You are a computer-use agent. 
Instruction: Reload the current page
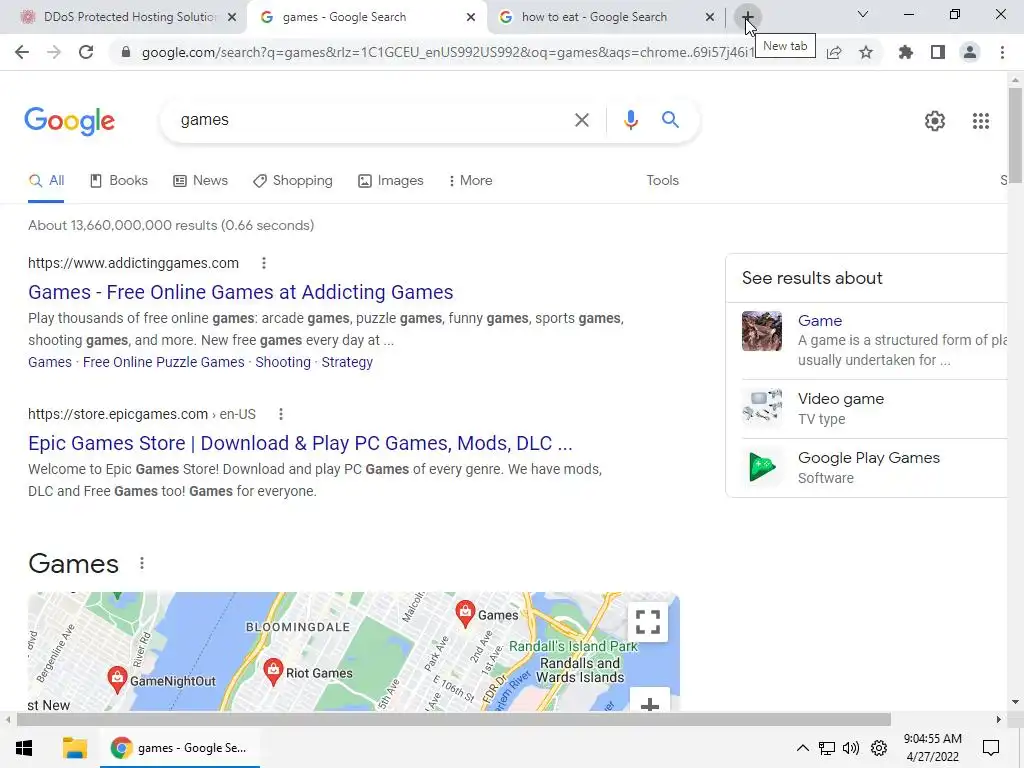[x=86, y=52]
